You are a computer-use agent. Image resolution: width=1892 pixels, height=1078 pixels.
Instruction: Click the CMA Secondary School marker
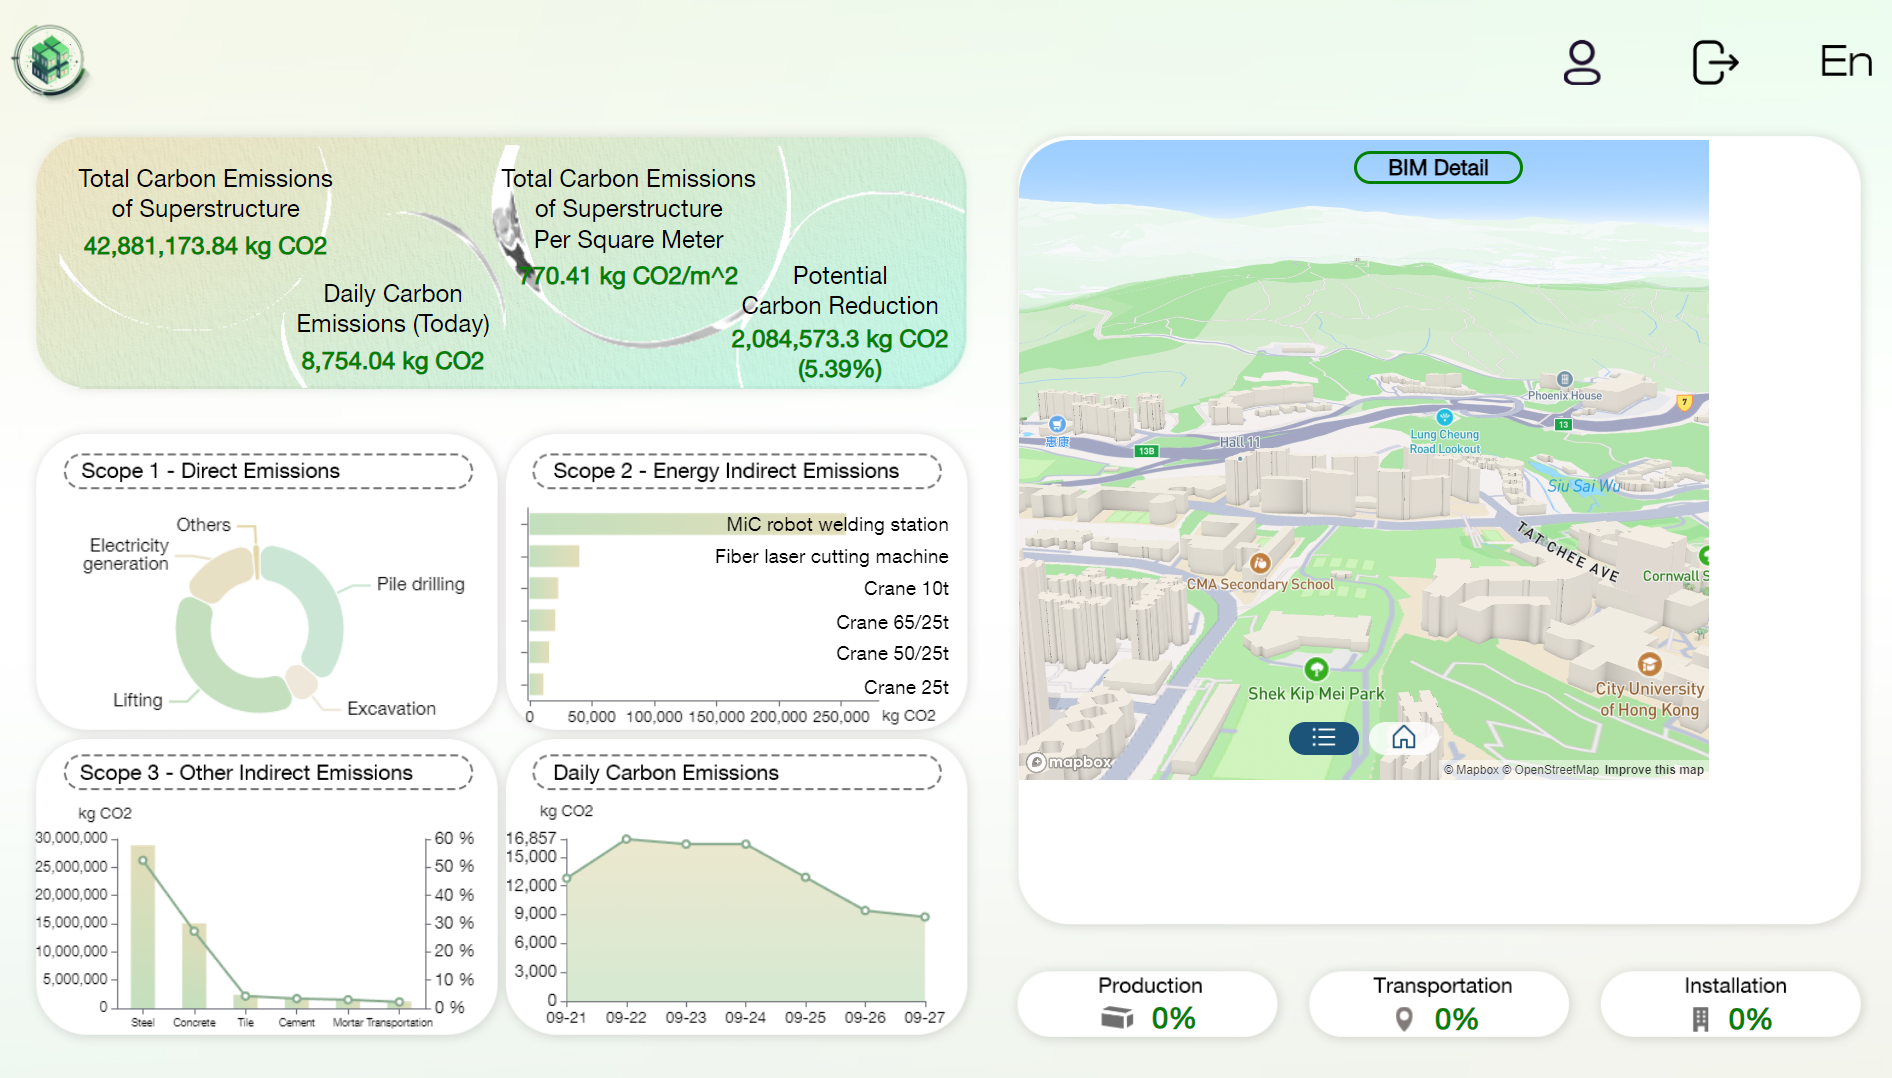1260,563
